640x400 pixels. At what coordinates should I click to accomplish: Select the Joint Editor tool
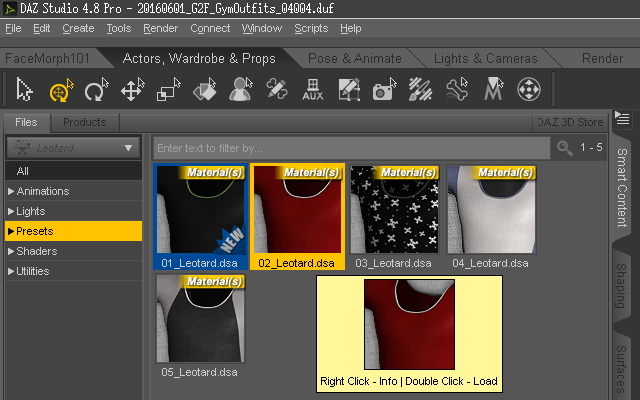(277, 89)
